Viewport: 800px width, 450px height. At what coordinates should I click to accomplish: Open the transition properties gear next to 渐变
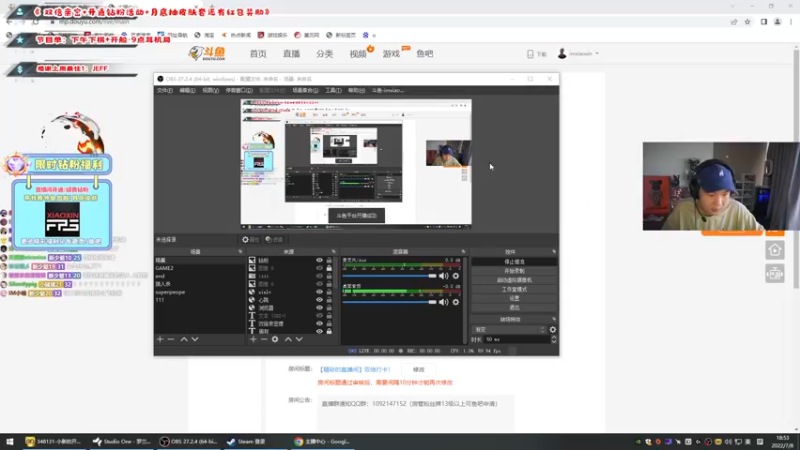pyautogui.click(x=553, y=330)
